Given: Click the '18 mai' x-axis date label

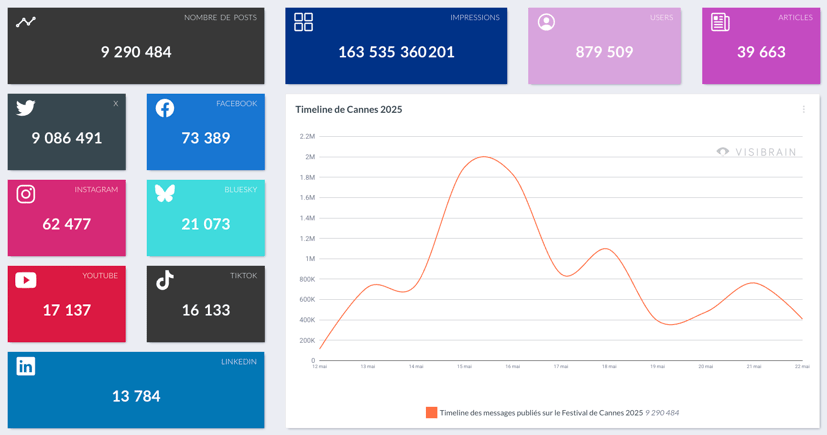Looking at the screenshot, I should [x=609, y=366].
